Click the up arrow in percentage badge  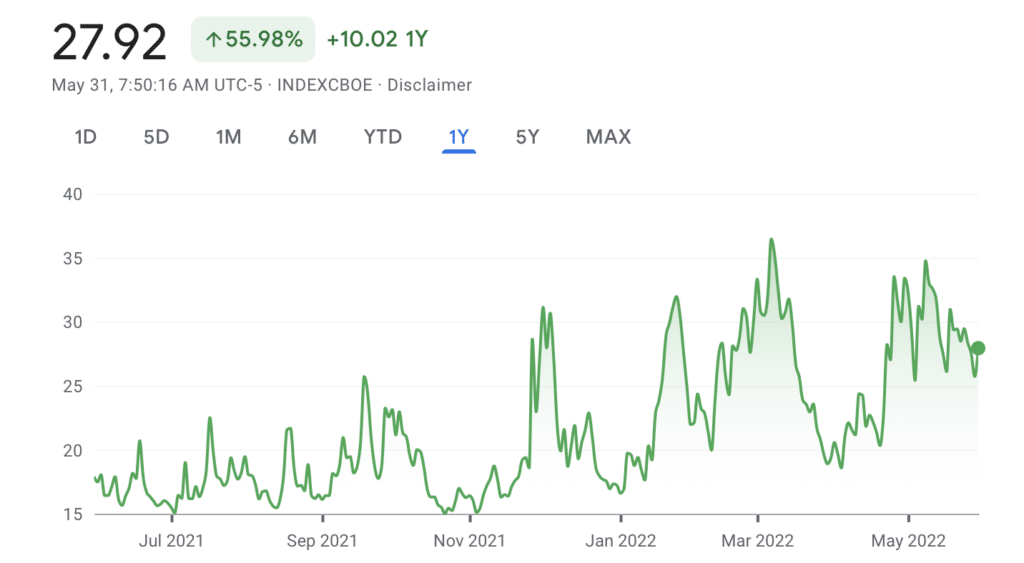point(213,40)
